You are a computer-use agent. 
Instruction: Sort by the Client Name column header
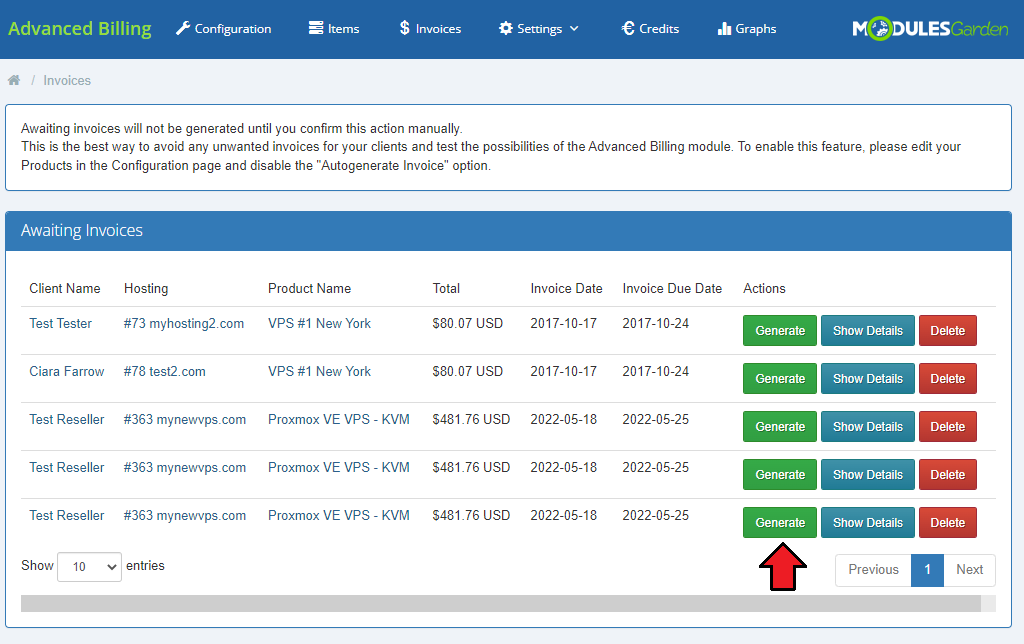coord(65,289)
